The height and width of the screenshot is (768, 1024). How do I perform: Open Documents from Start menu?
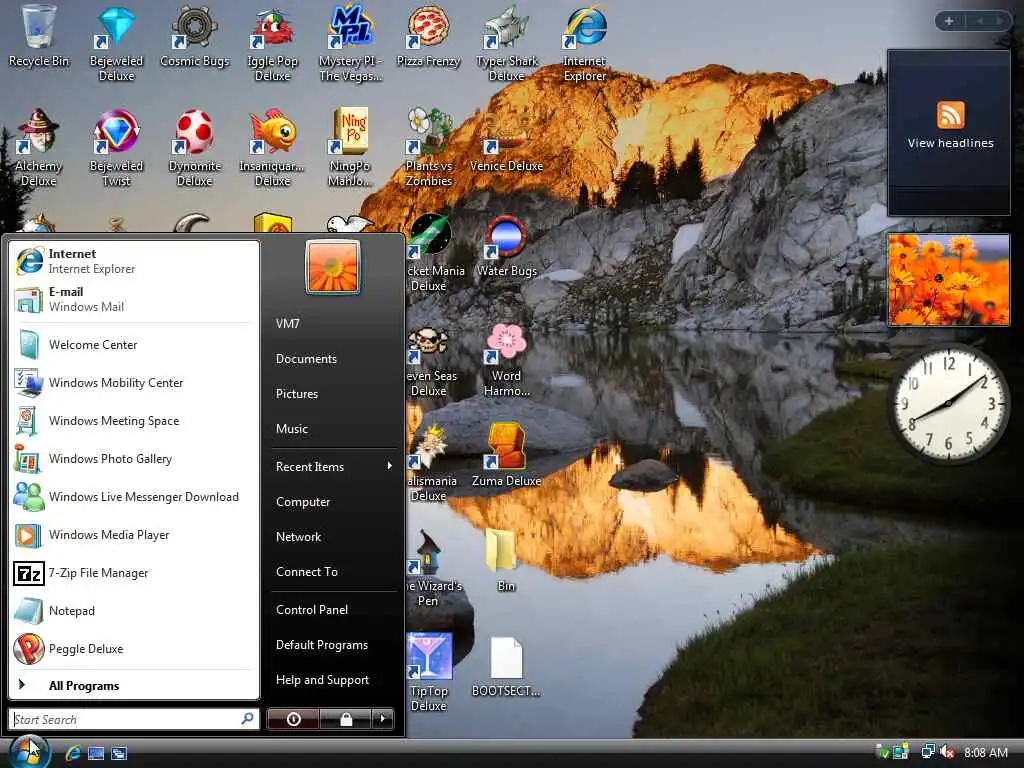333,359
